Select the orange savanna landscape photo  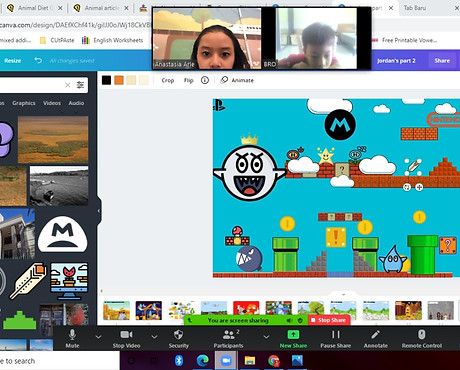(x=53, y=140)
